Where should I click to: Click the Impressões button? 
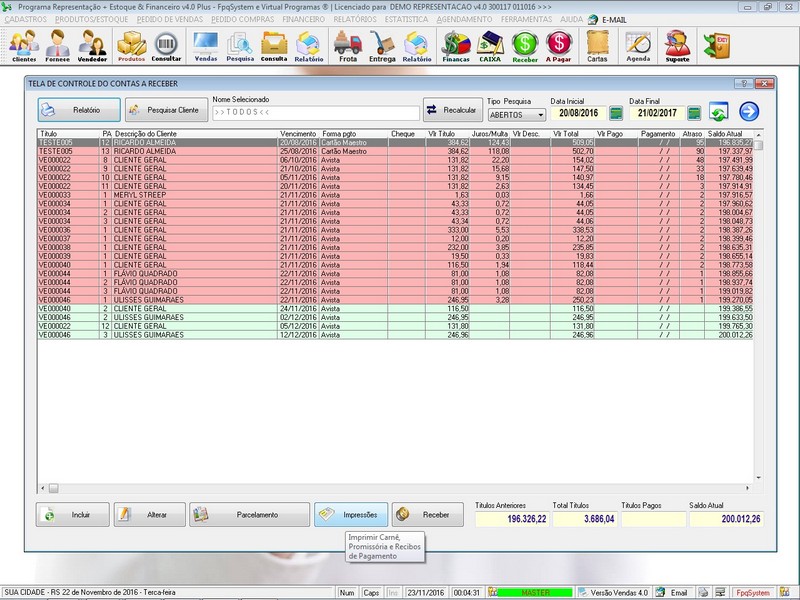point(351,515)
